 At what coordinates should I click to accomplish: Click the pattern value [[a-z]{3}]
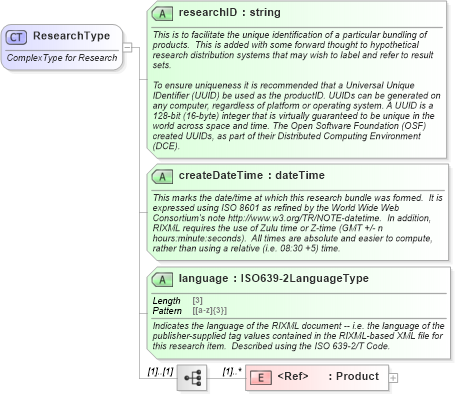(x=209, y=311)
